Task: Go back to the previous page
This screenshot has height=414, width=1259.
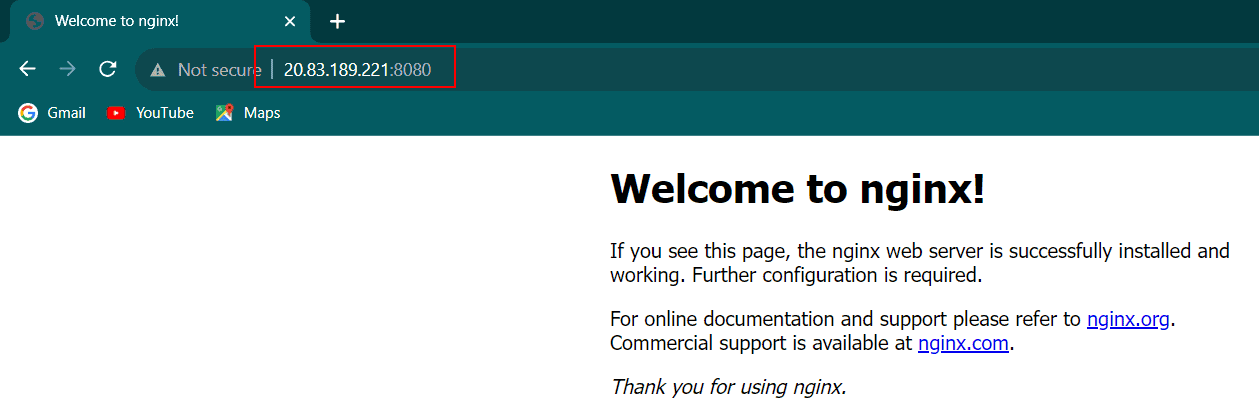Action: tap(28, 69)
